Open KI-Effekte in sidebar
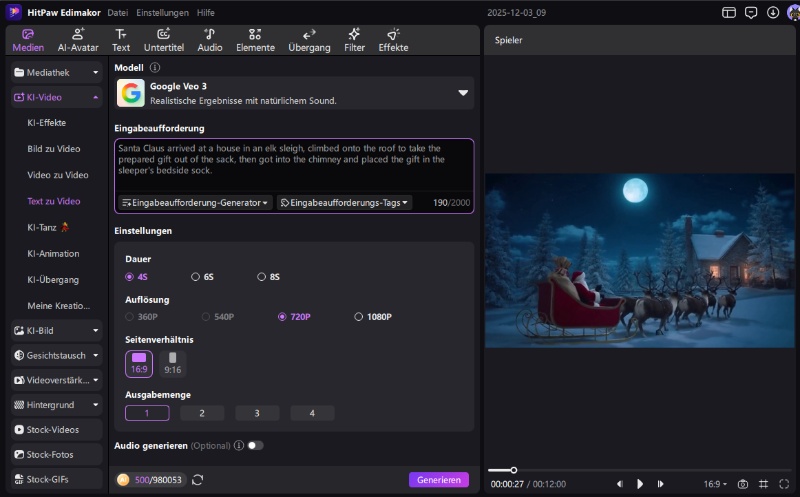The image size is (800, 497). [46, 122]
